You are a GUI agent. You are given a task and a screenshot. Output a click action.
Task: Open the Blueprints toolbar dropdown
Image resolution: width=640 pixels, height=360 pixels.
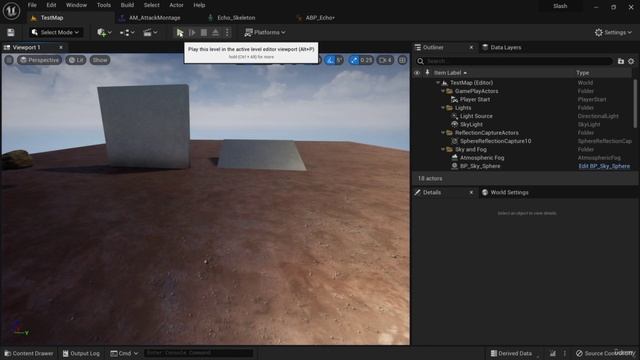tap(127, 33)
